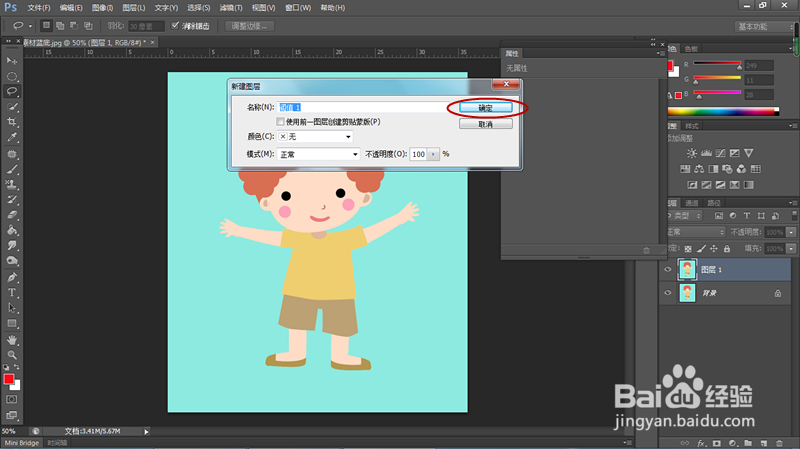800x449 pixels.
Task: Hide the 背景 layer eye icon
Action: [x=667, y=293]
